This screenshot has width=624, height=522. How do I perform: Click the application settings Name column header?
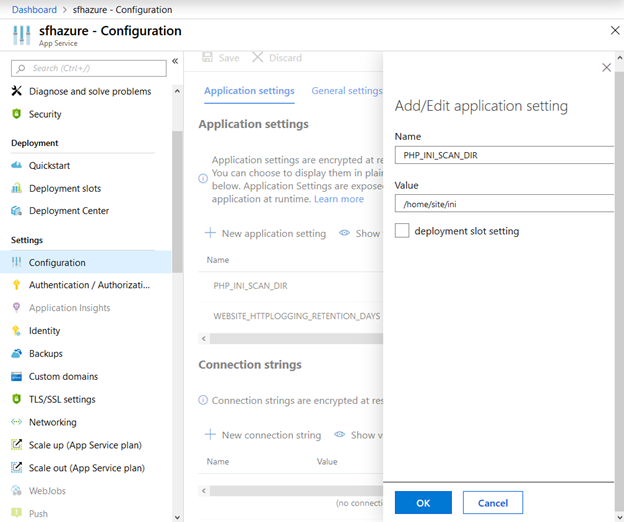pos(218,260)
